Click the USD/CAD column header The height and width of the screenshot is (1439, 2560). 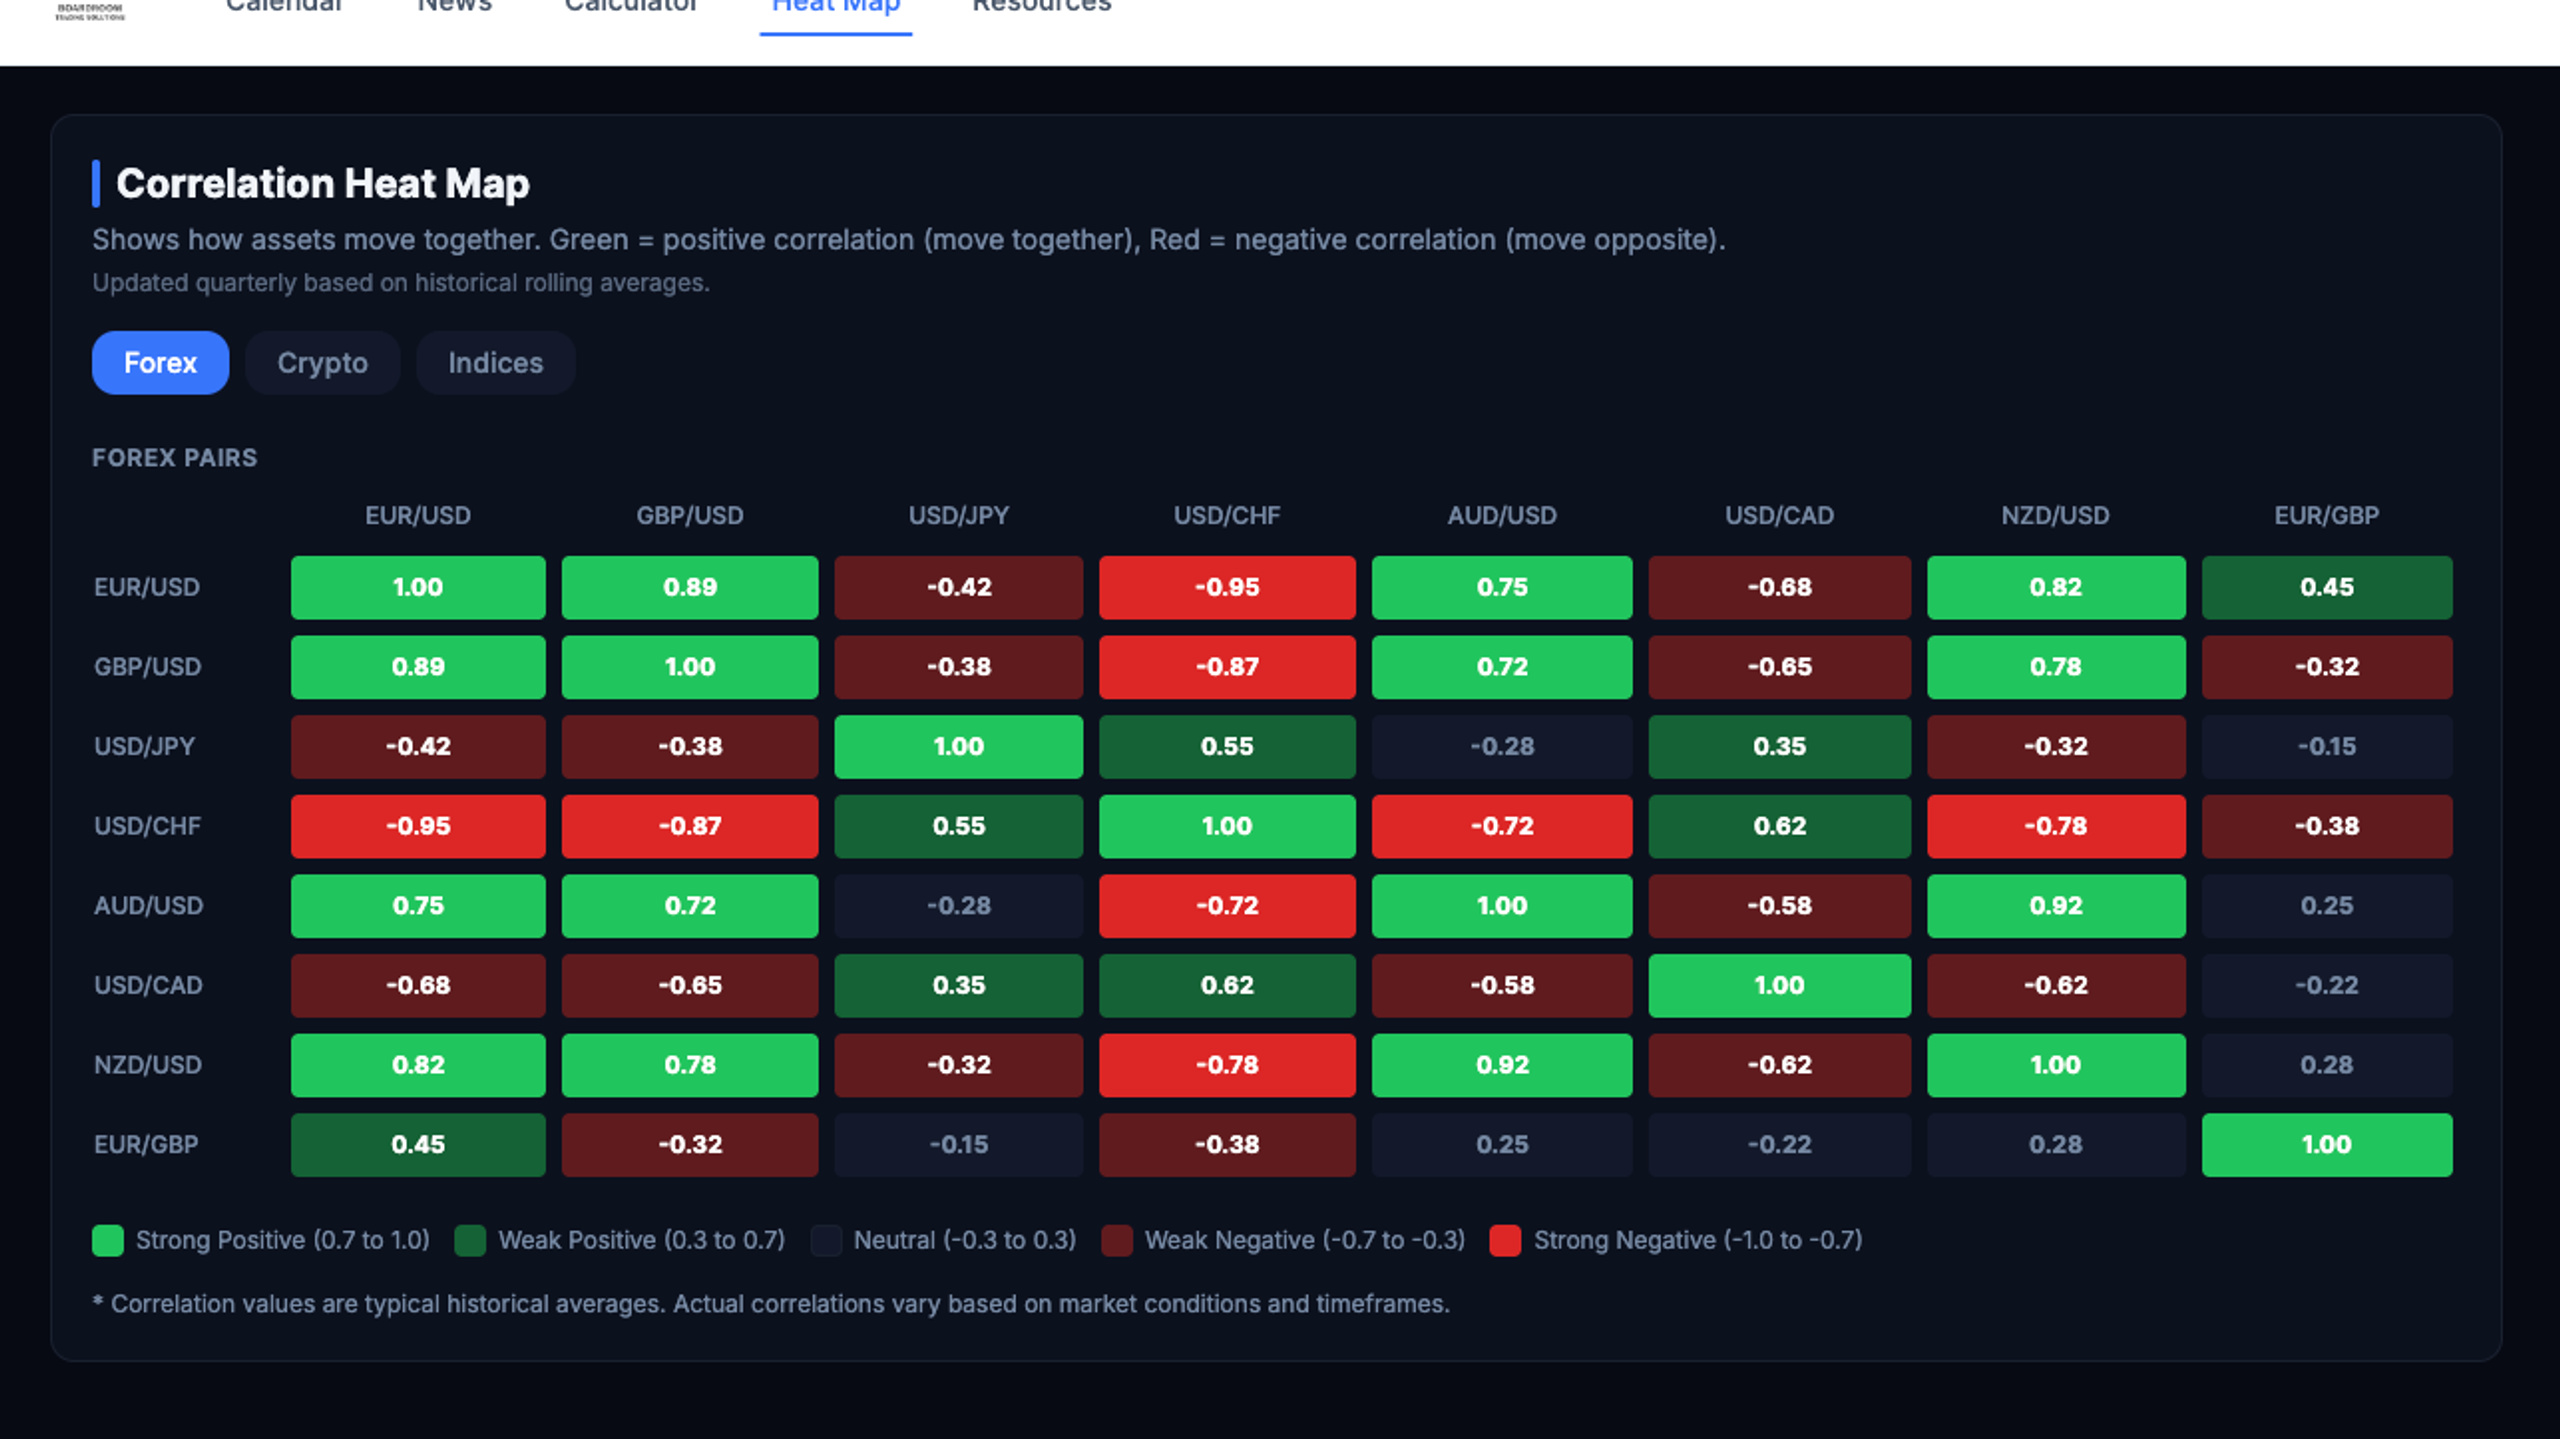[1780, 515]
